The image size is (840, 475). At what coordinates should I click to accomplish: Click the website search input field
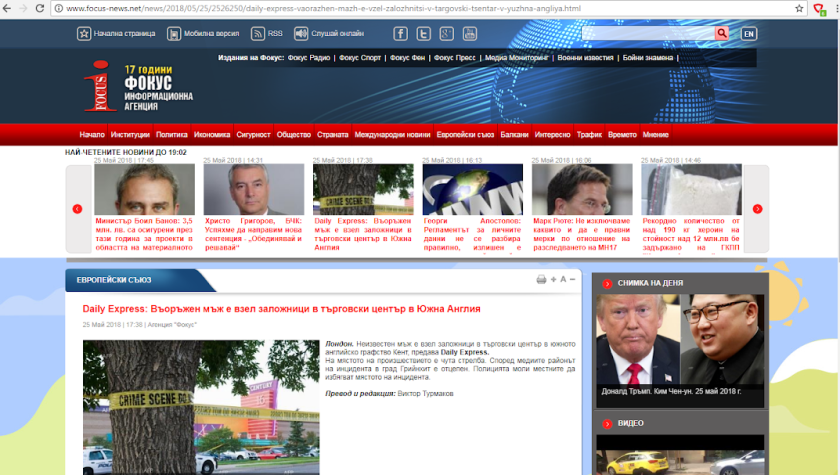point(647,33)
